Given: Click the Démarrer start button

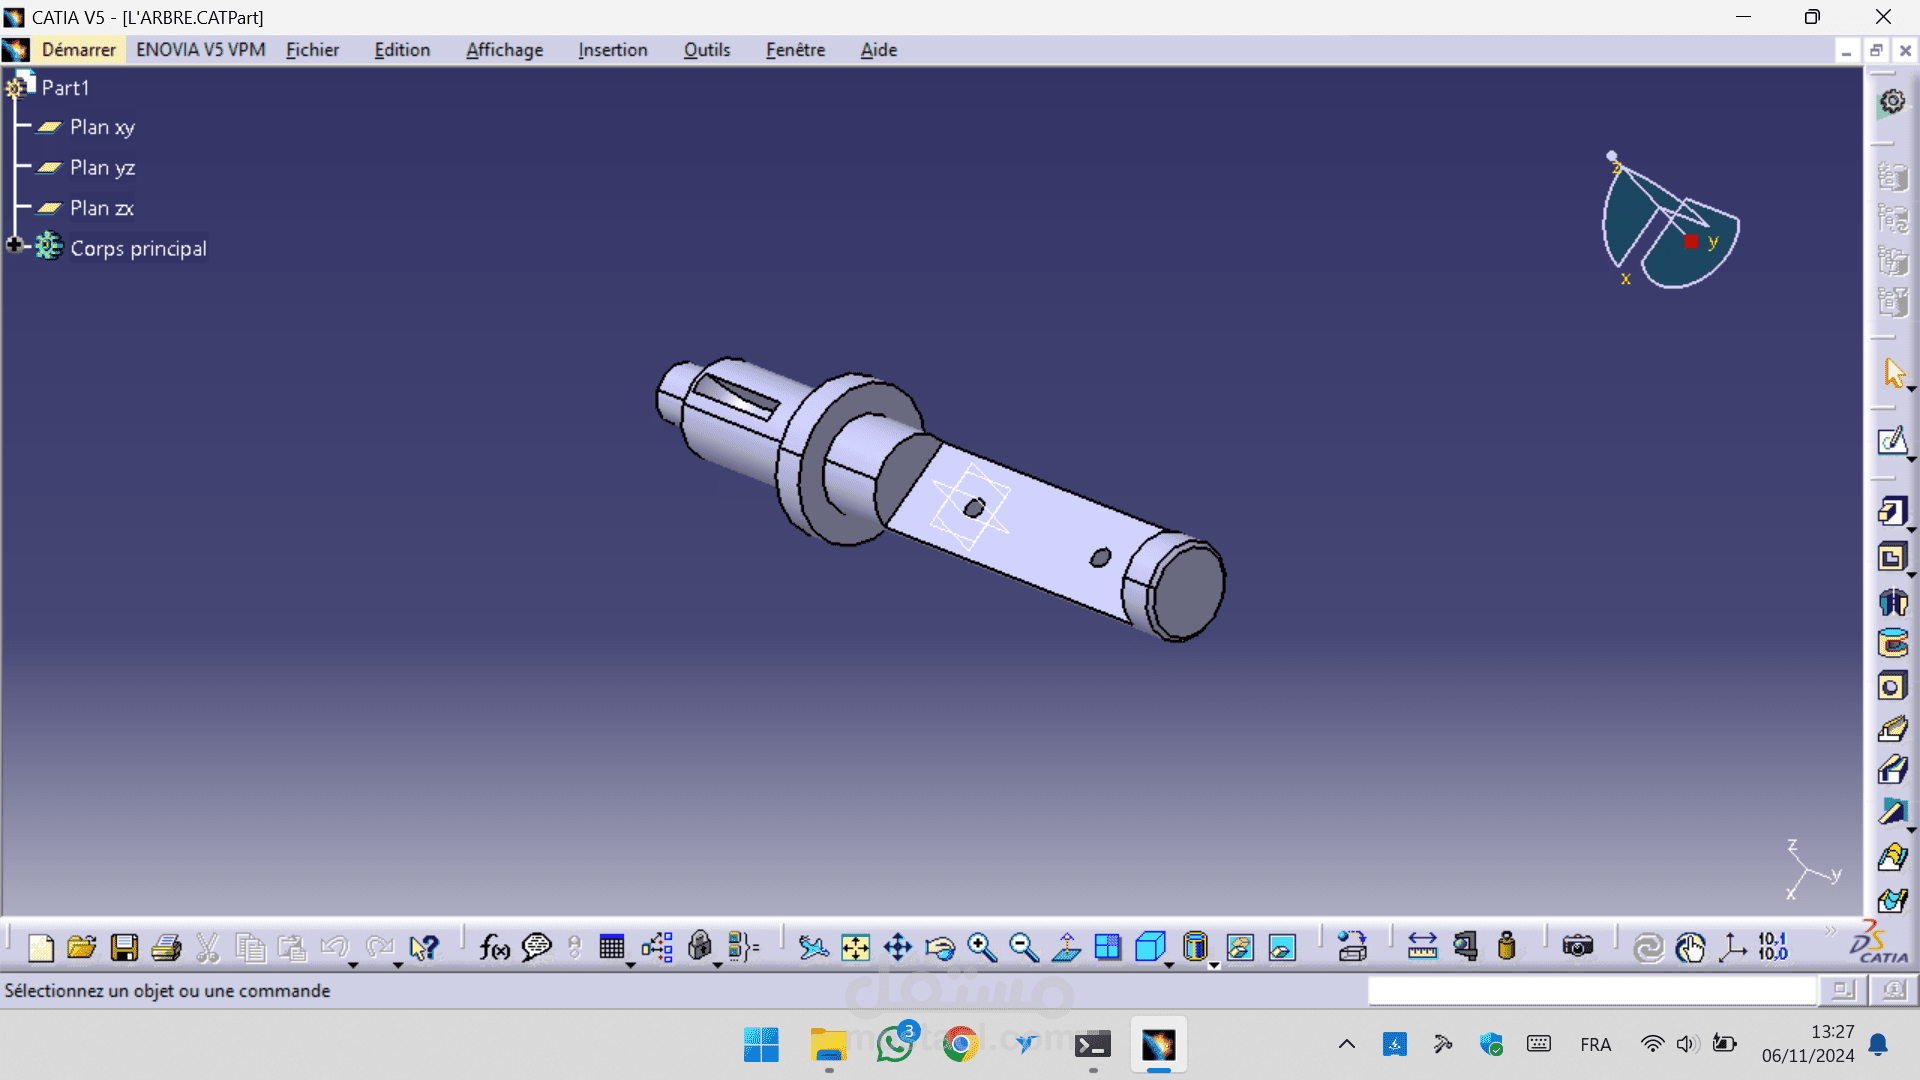Looking at the screenshot, I should [78, 50].
